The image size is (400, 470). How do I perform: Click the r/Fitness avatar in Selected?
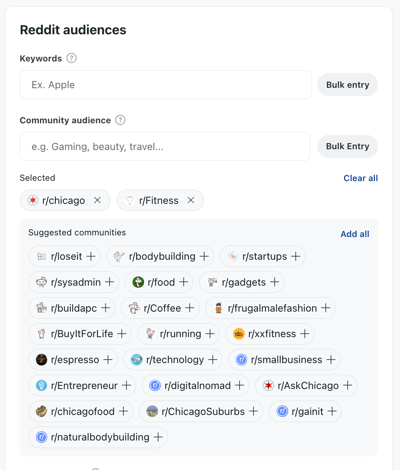pyautogui.click(x=129, y=200)
